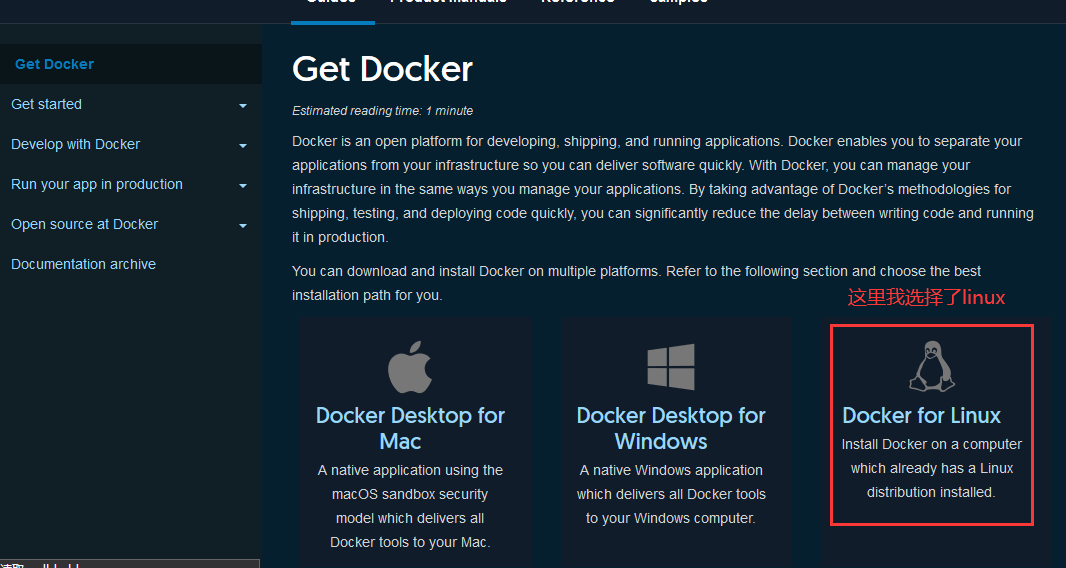Click the Windows logo icon
The width and height of the screenshot is (1066, 568).
(x=671, y=367)
